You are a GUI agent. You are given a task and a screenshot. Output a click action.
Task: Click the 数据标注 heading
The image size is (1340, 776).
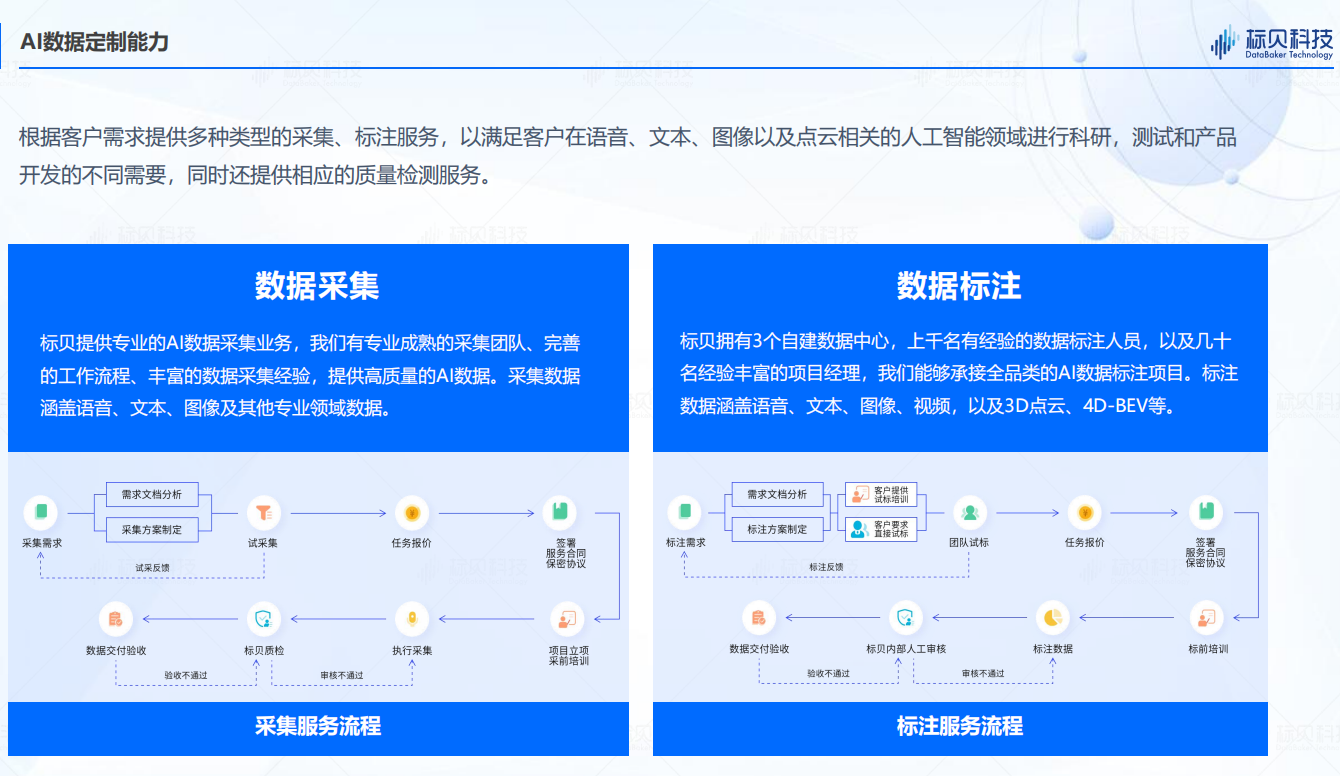click(959, 286)
